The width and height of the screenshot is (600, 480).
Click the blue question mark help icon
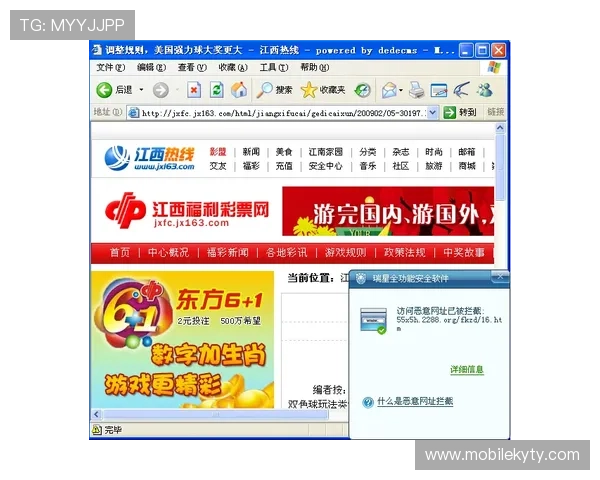click(x=368, y=402)
